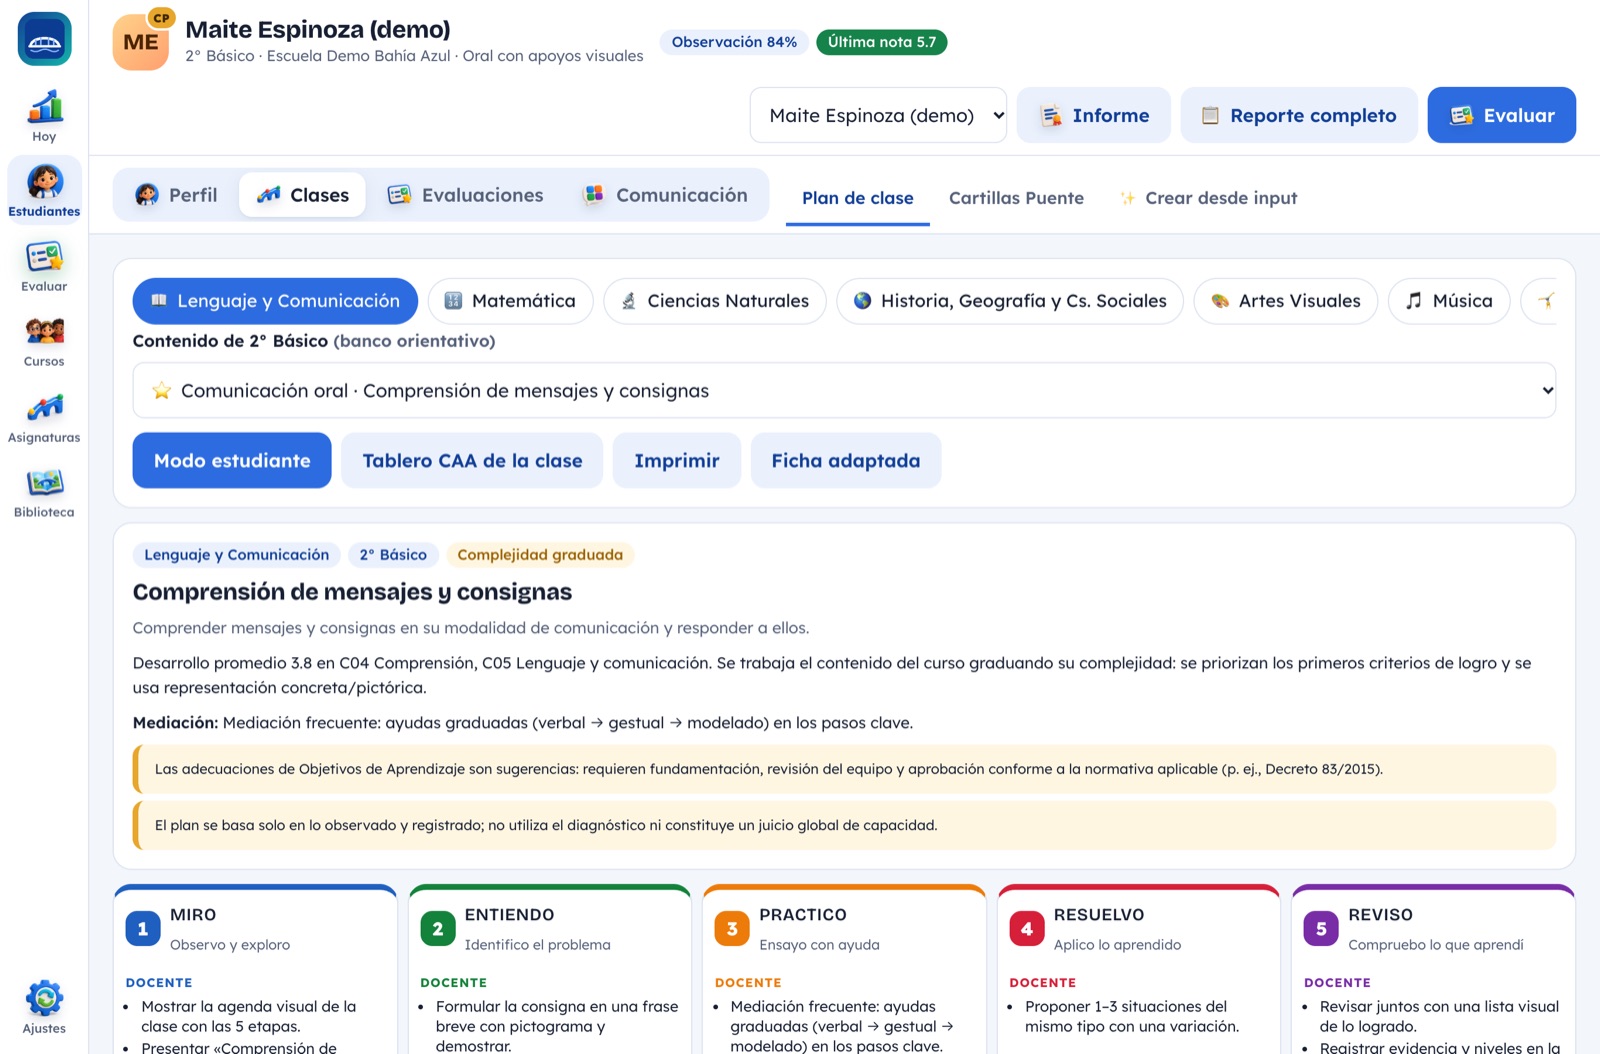The image size is (1600, 1054).
Task: Select the Música subject chip
Action: click(1449, 301)
